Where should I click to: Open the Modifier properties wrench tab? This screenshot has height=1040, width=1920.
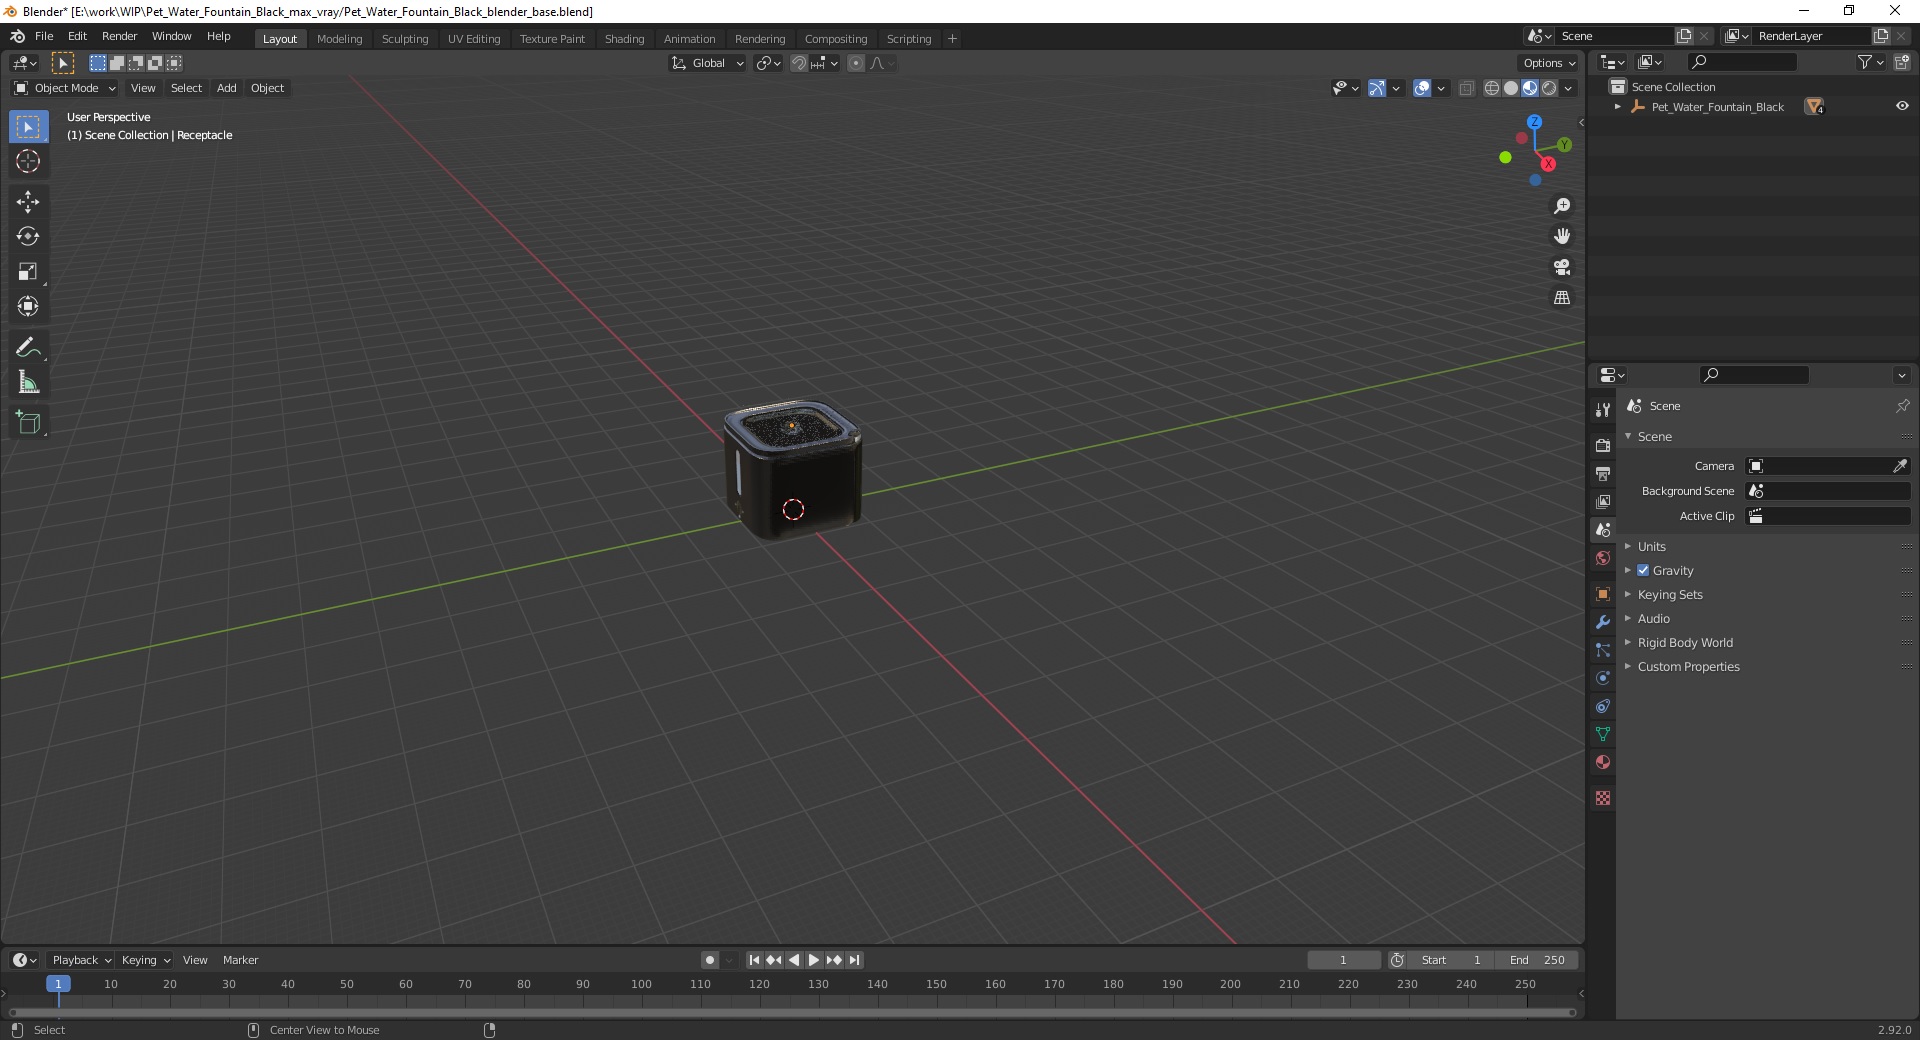1603,622
